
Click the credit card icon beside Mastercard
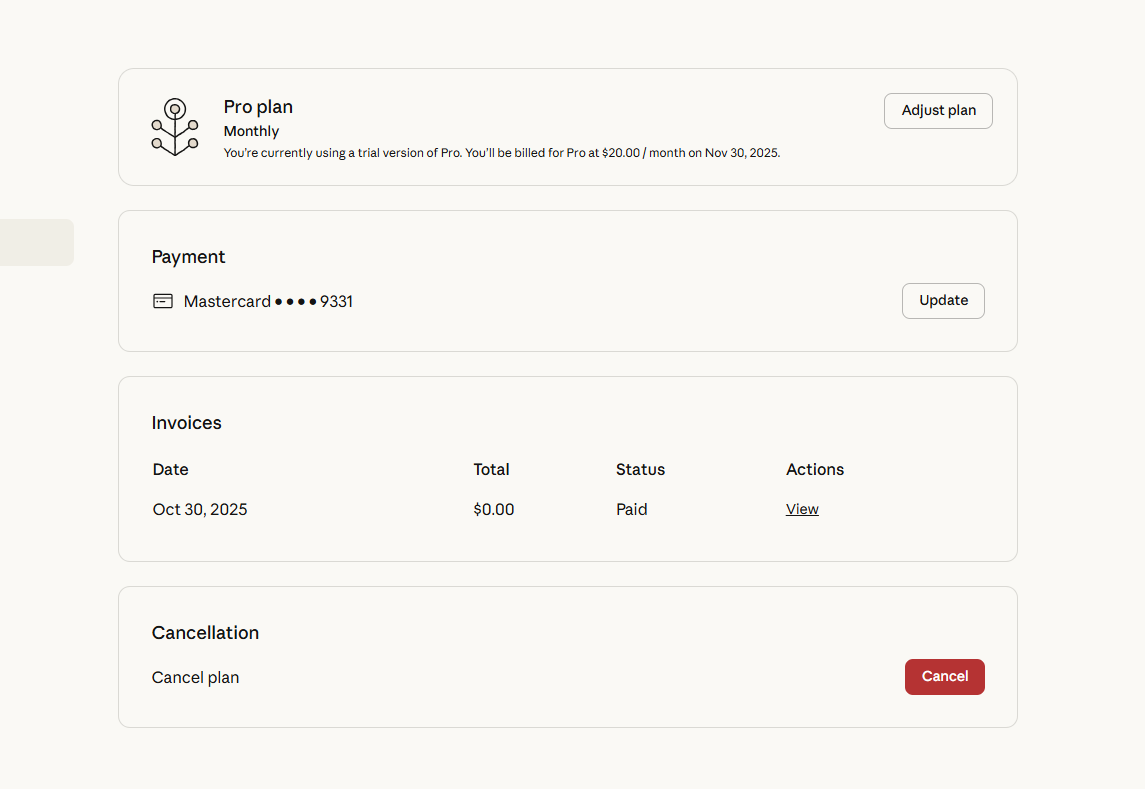pos(163,301)
